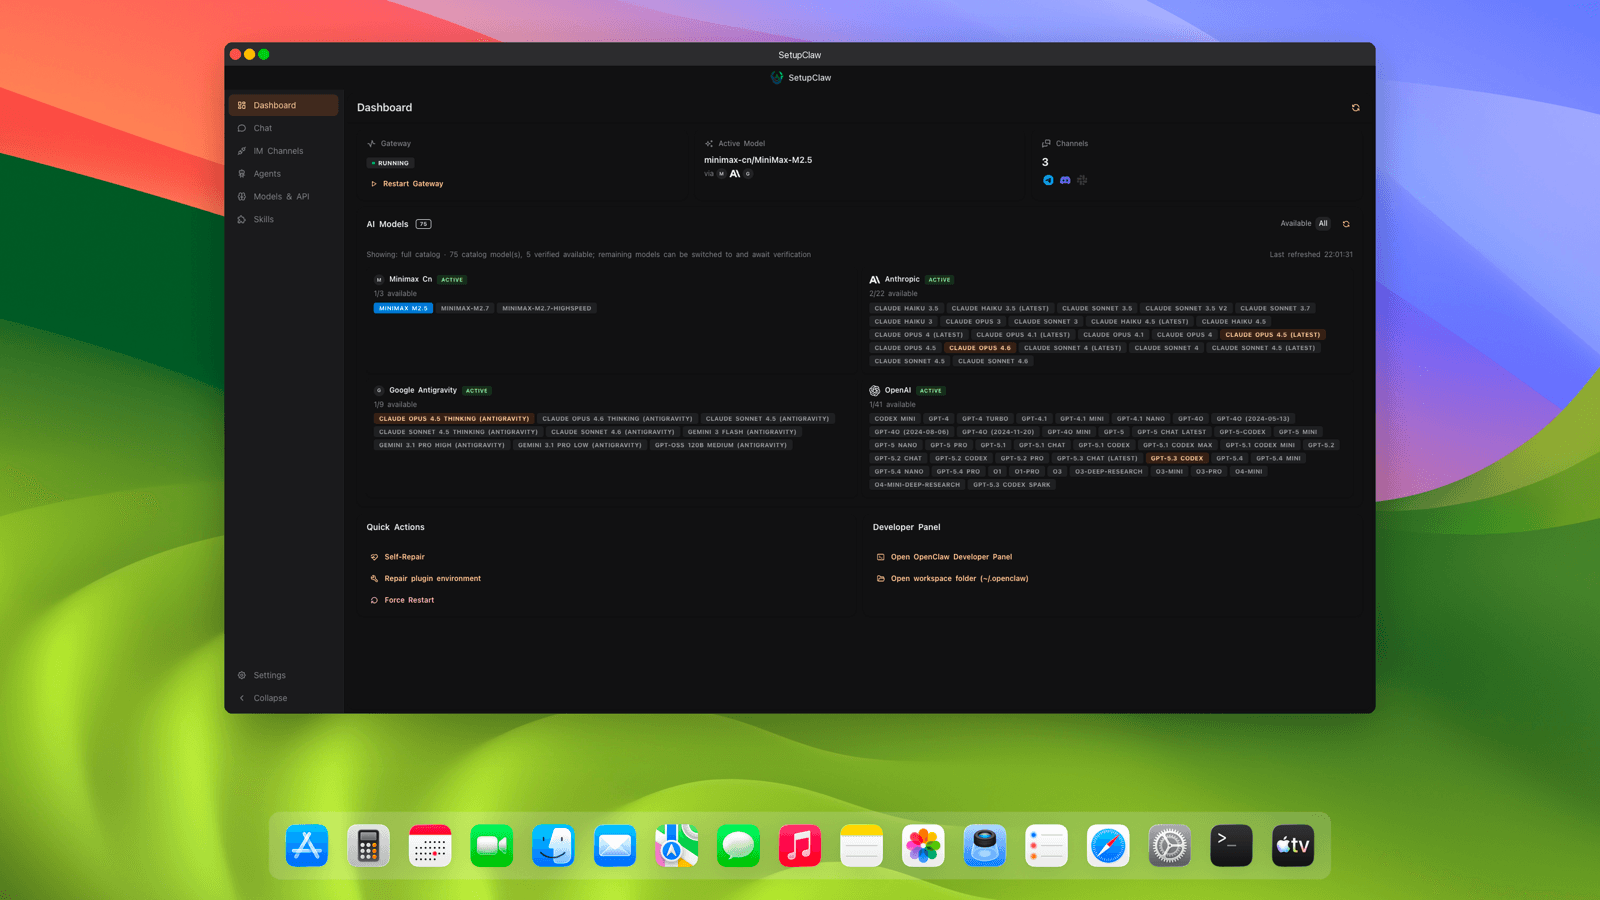Click Restart Gateway
This screenshot has width=1600, height=900.
[x=407, y=184]
